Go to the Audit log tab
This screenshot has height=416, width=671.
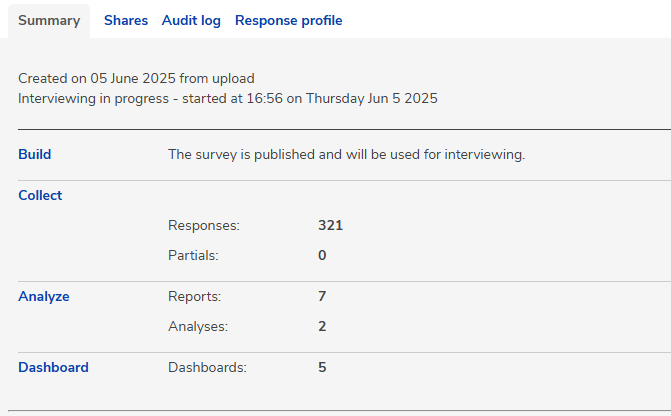click(191, 21)
